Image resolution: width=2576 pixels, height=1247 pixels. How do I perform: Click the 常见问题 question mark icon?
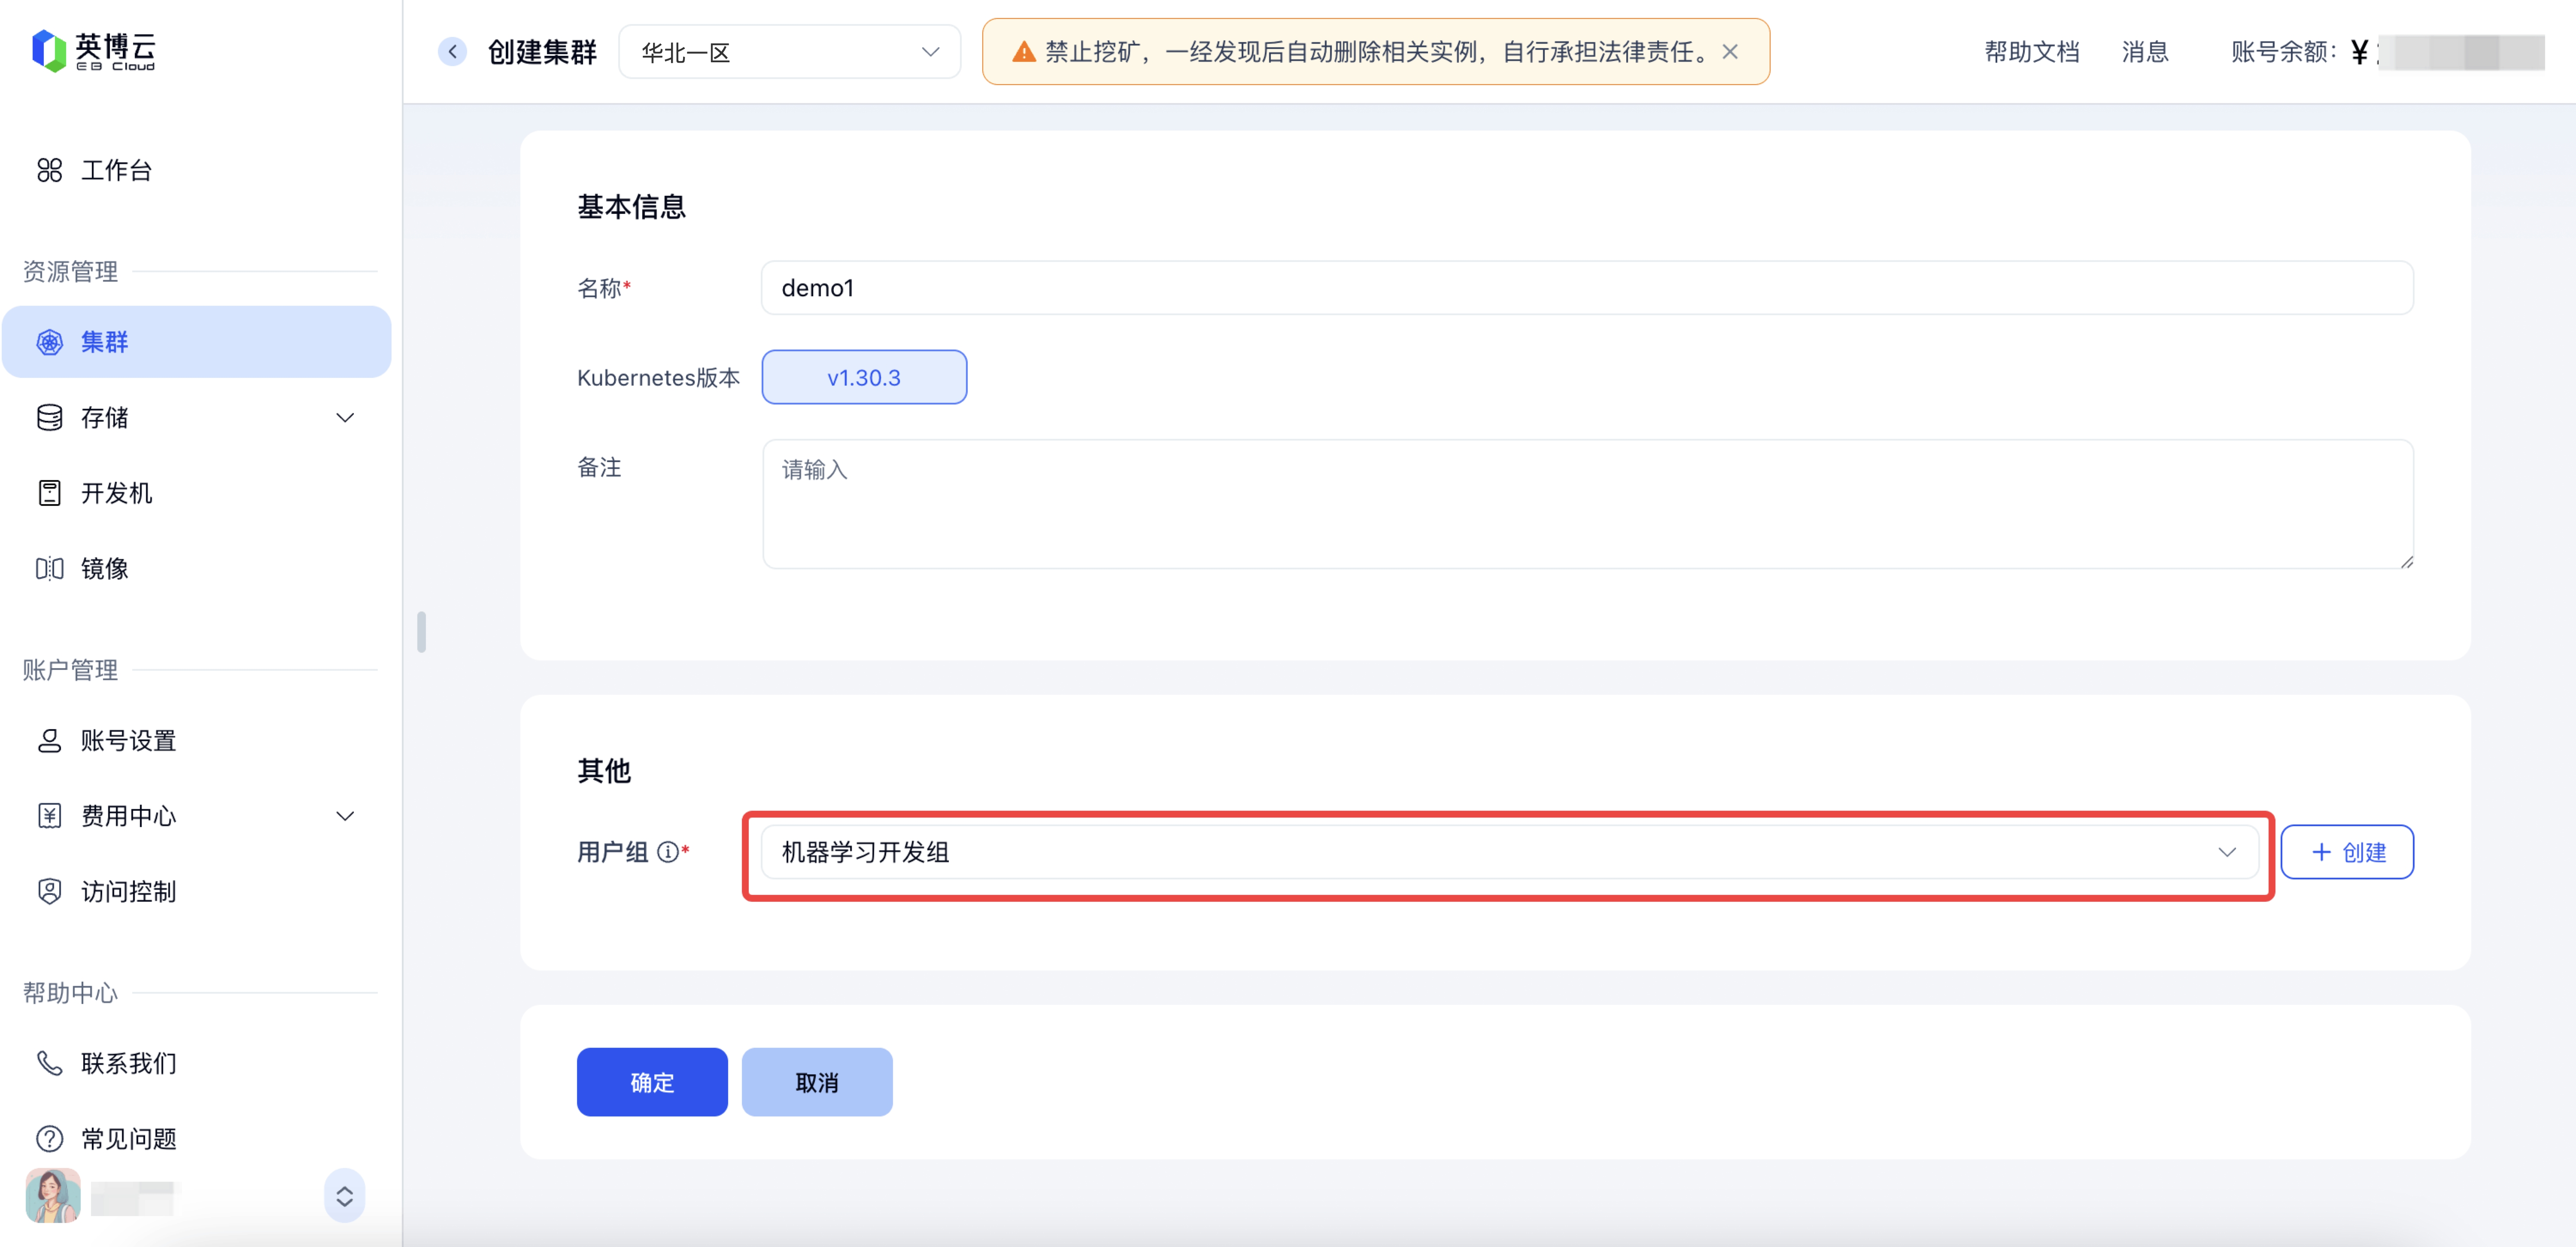49,1138
